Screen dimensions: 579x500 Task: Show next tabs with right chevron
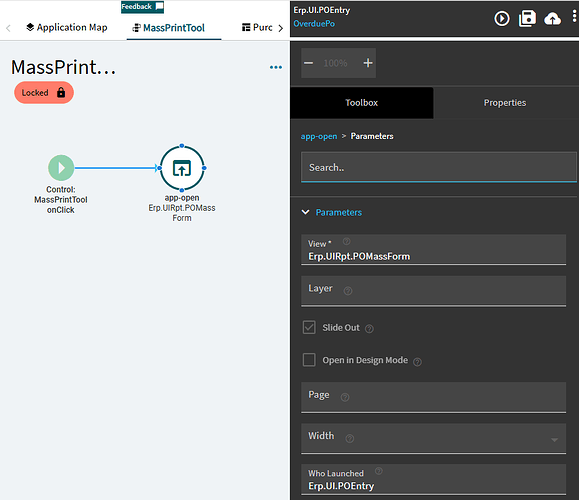281,28
